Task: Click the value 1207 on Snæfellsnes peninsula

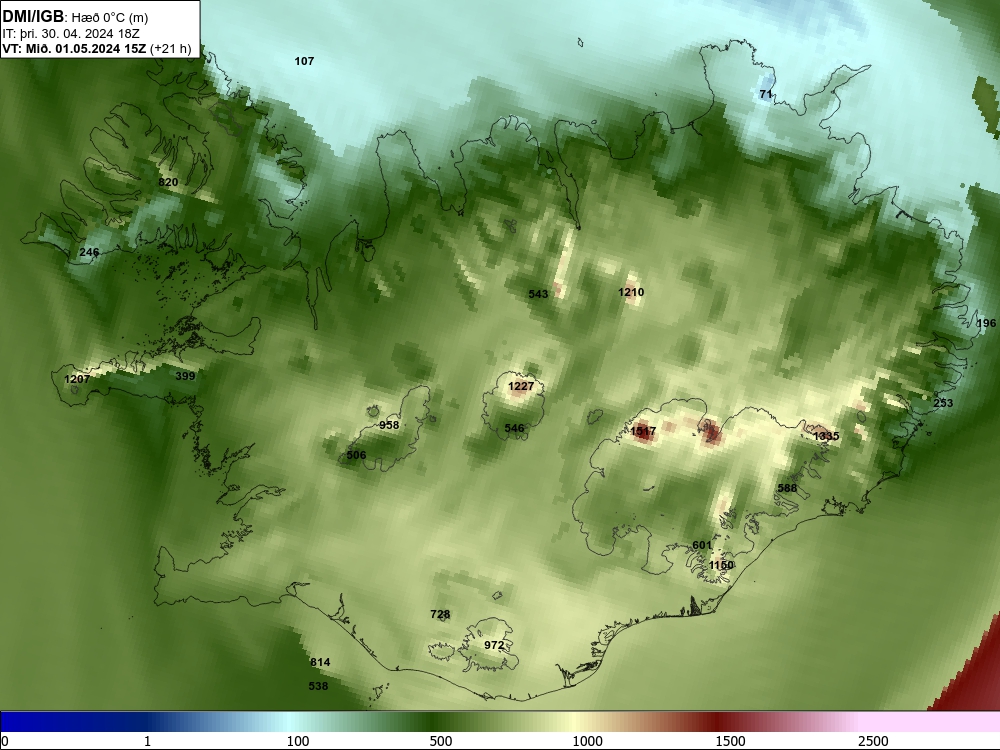Action: [x=77, y=379]
